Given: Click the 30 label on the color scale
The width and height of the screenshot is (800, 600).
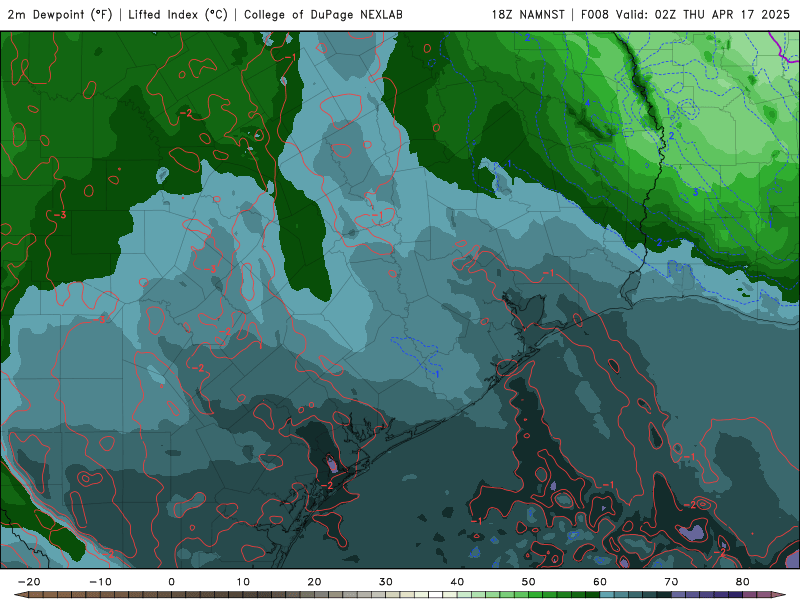Looking at the screenshot, I should point(386,582).
